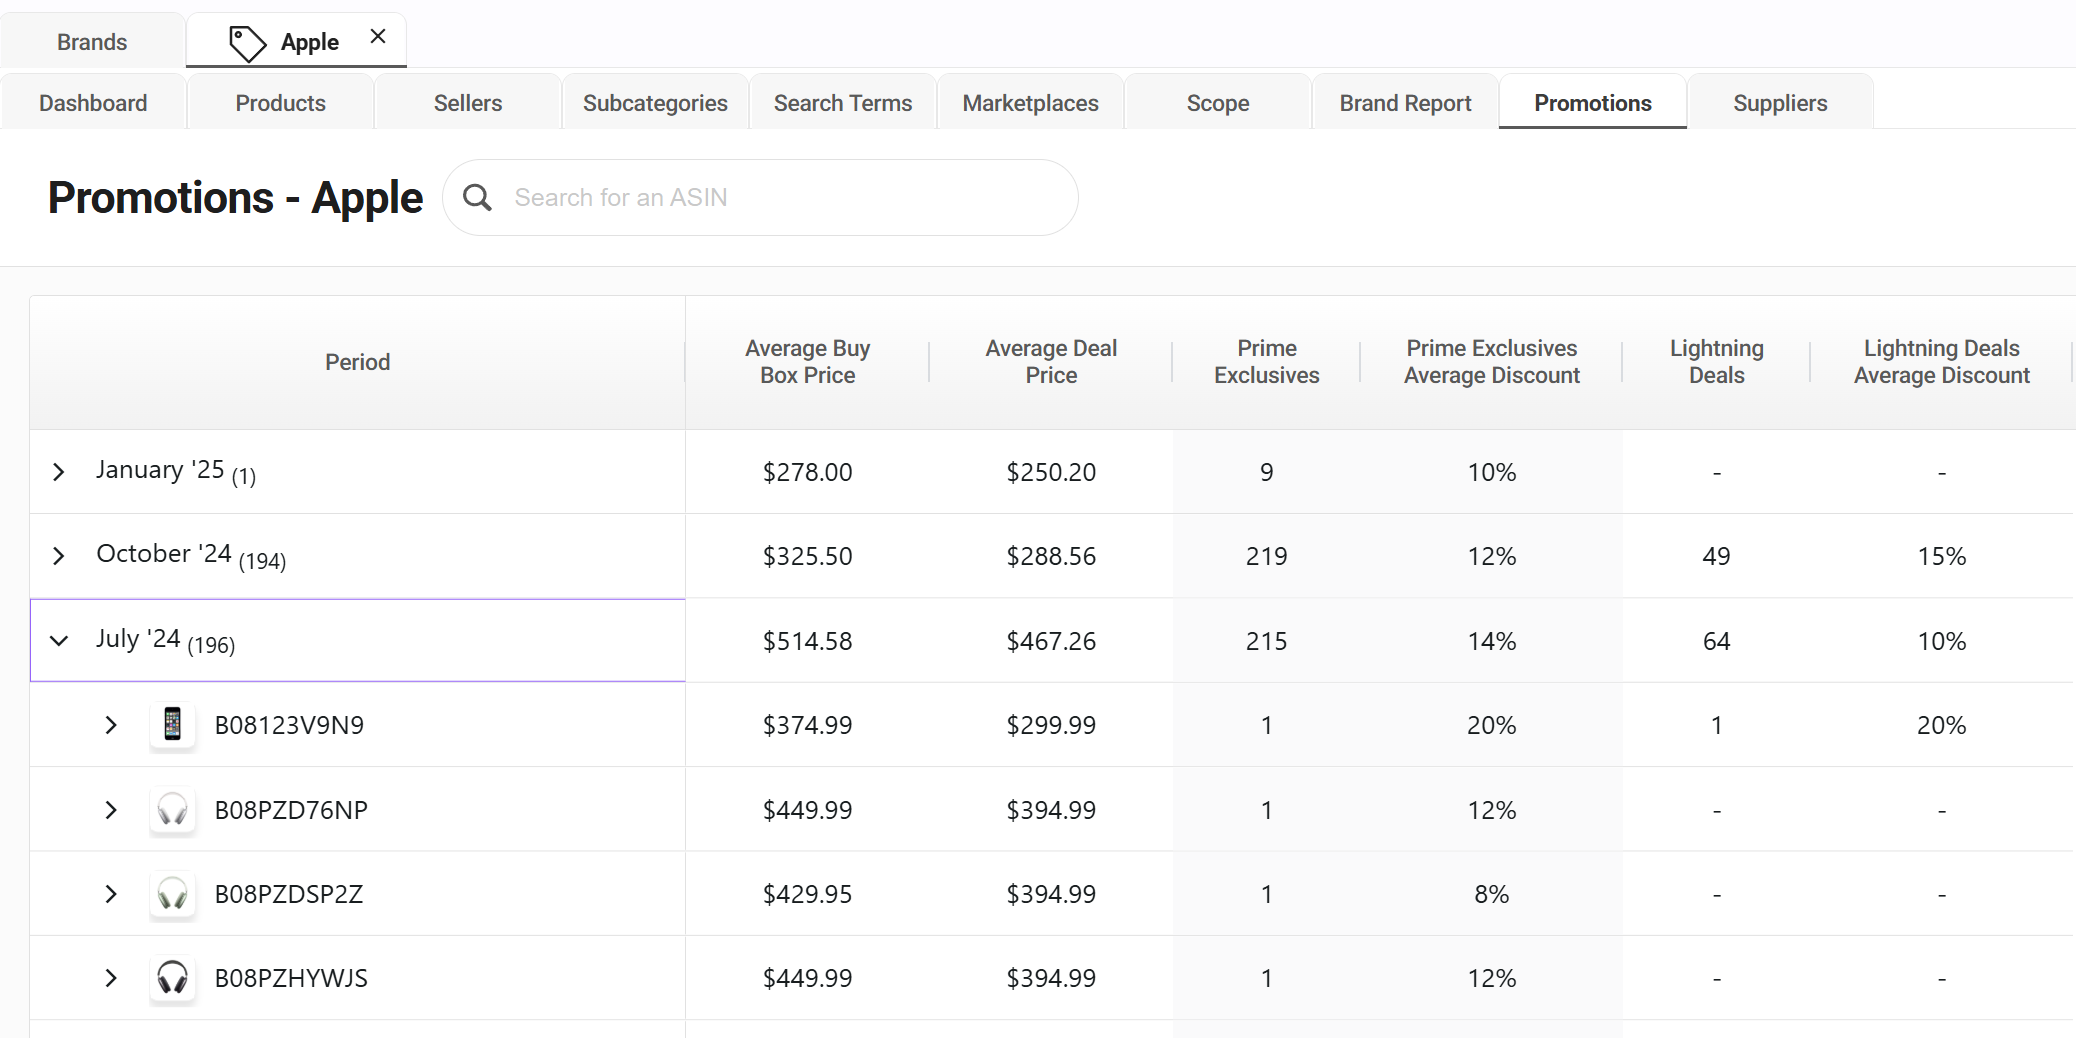
Task: Click the $250.20 deal price cell
Action: pyautogui.click(x=1051, y=472)
